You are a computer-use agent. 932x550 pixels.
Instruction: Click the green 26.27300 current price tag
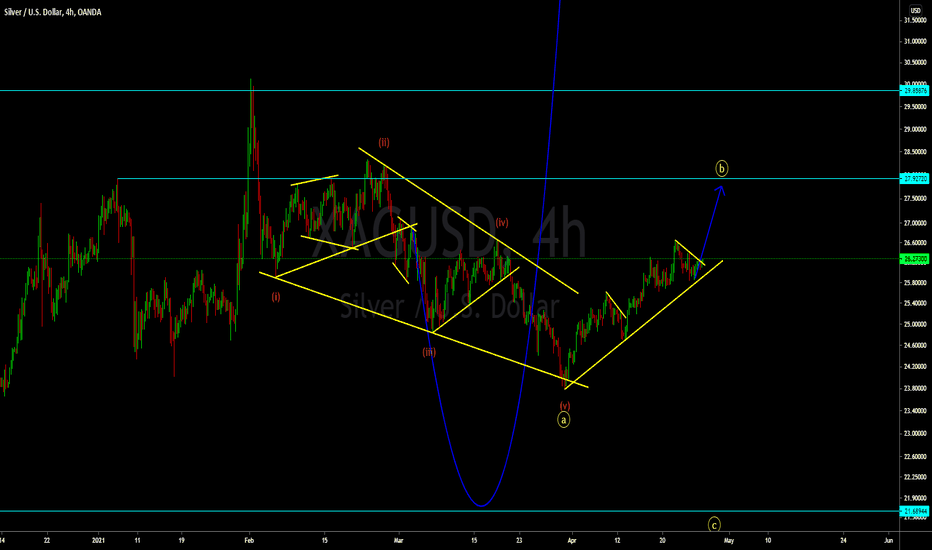[915, 259]
